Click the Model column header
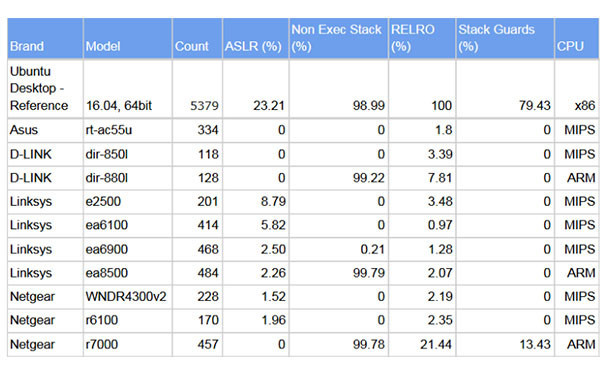The image size is (600, 375). [128, 38]
